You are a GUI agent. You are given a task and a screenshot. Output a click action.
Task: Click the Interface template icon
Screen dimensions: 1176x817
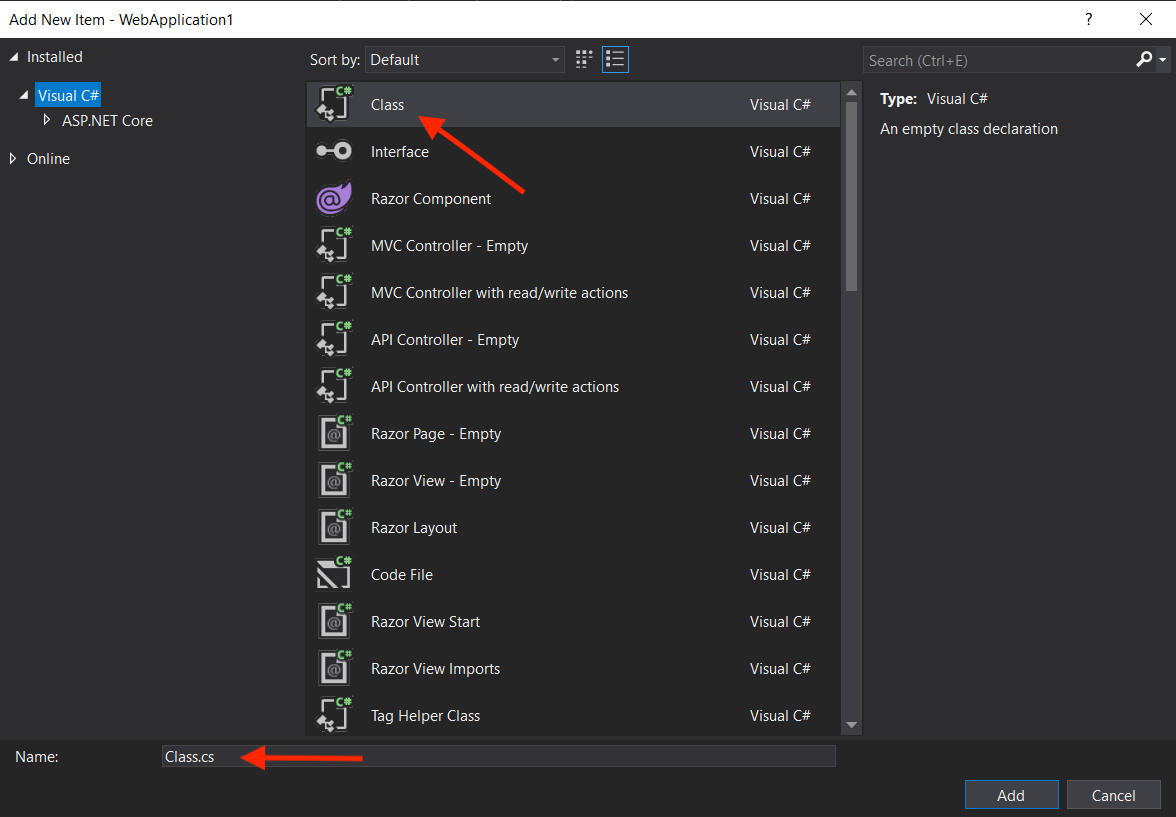[333, 150]
